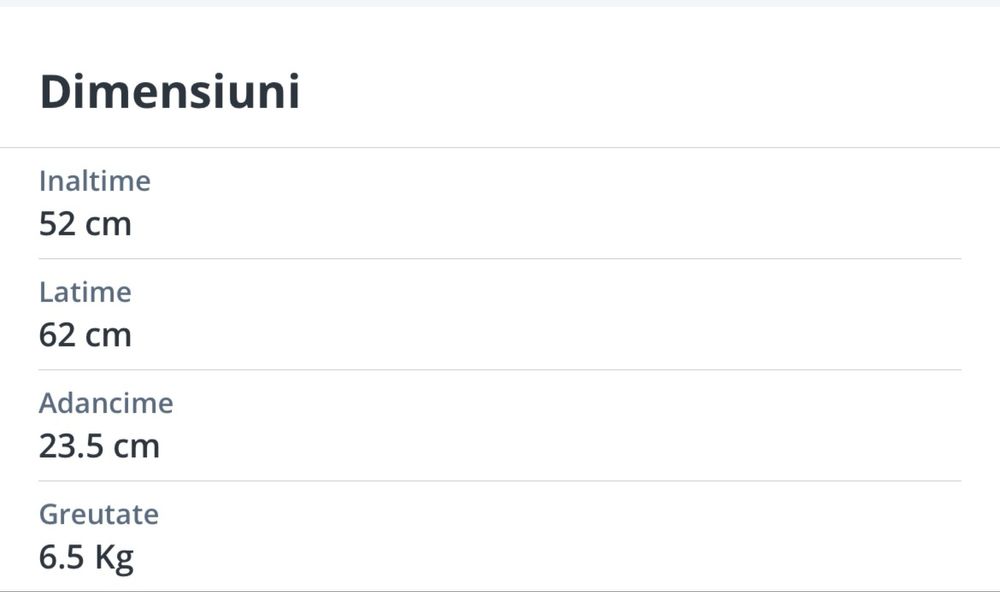Click blank space right of the Dimensiuni heading

click(x=650, y=92)
